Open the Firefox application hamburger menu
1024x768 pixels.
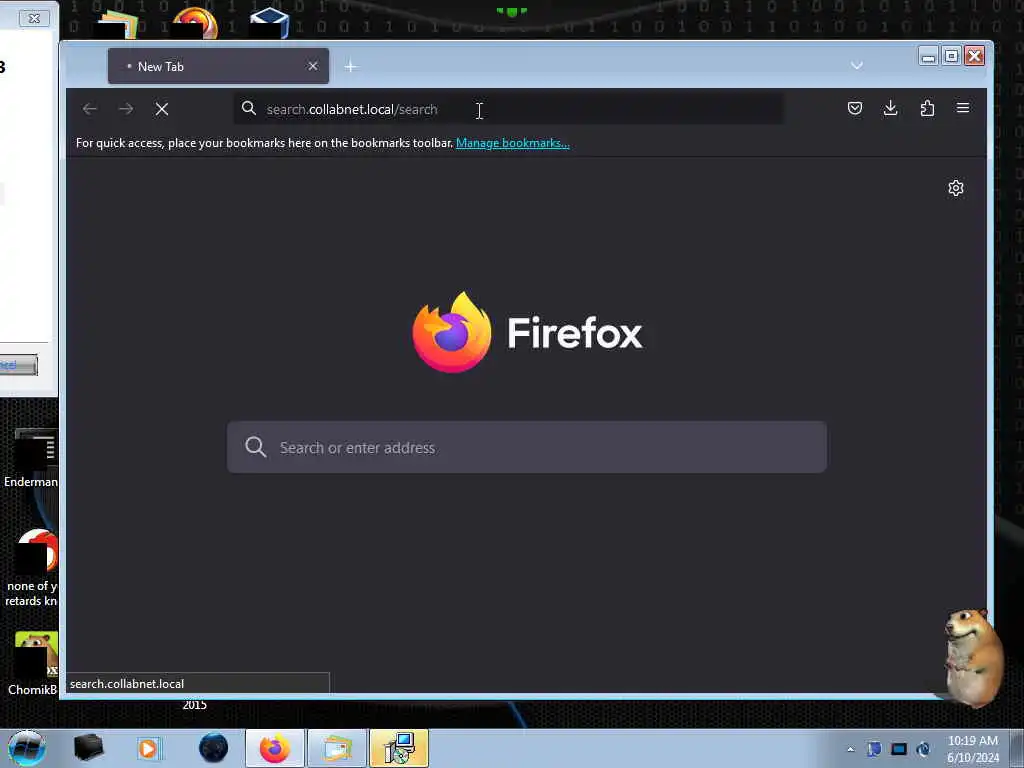click(x=963, y=108)
